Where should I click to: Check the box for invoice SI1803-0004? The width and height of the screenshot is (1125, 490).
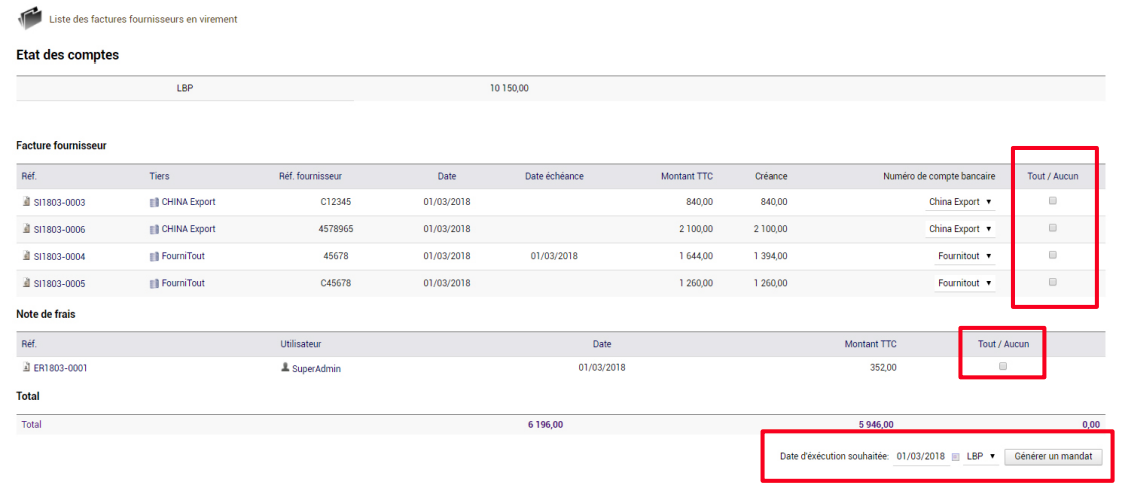coord(1053,255)
